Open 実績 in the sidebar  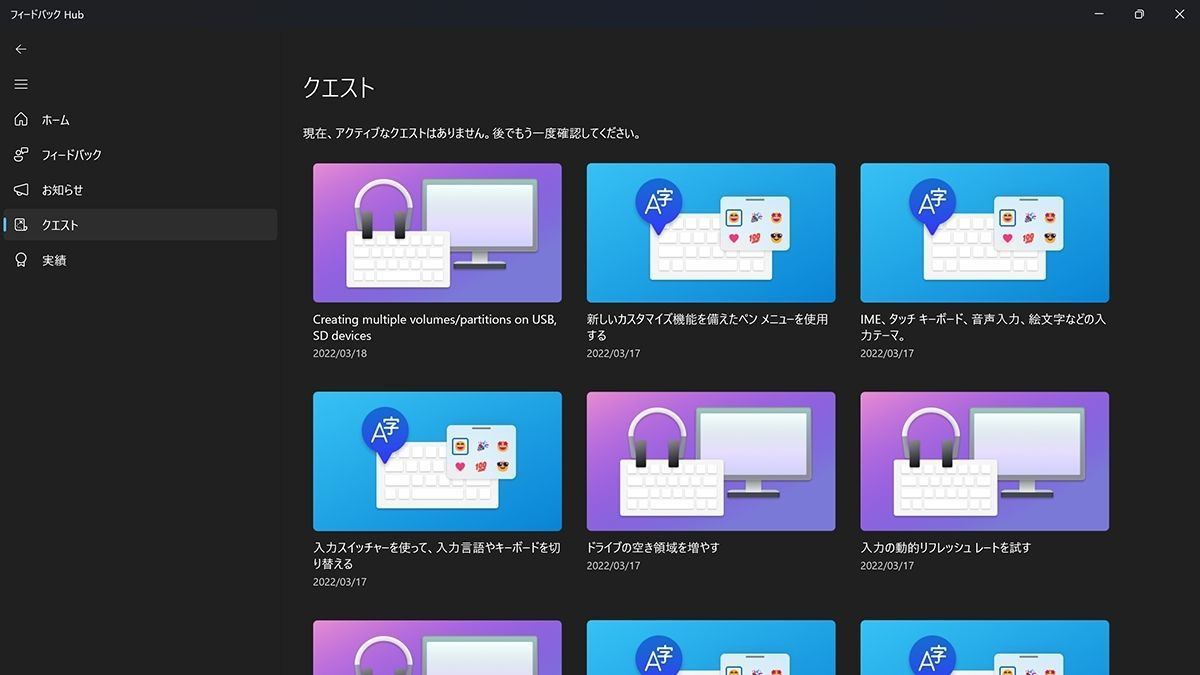140,260
